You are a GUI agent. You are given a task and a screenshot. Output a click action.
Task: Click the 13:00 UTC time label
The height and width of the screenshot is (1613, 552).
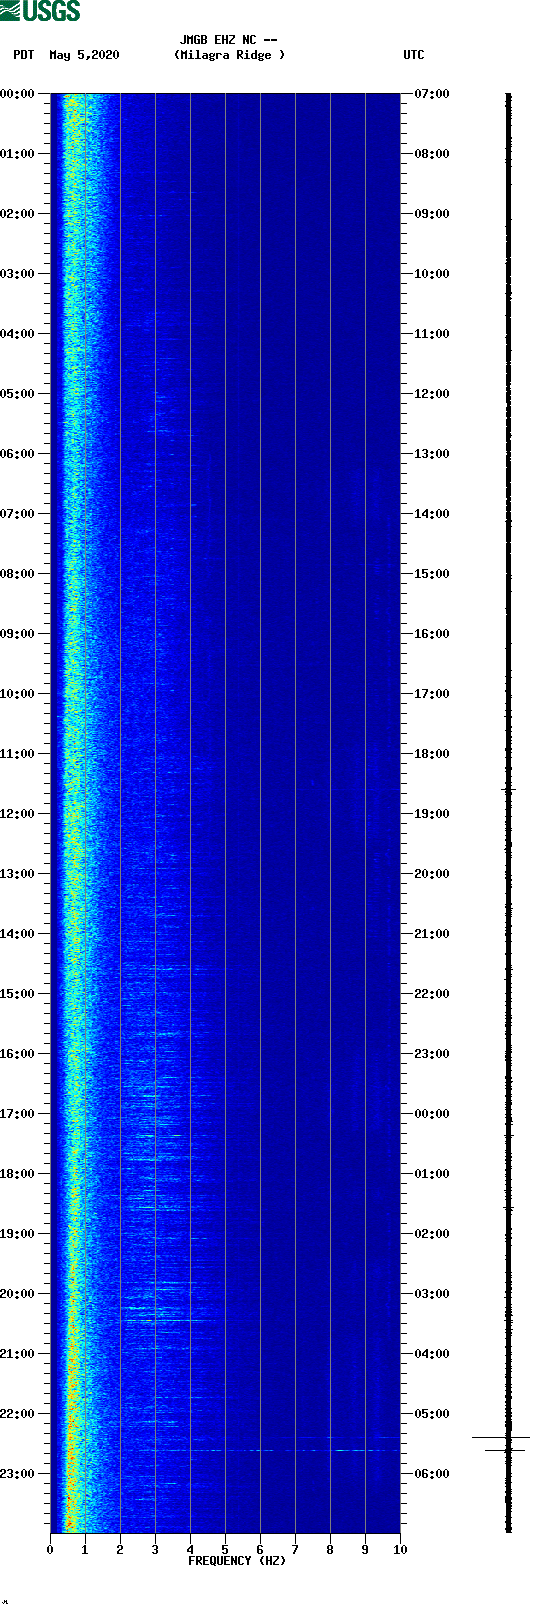pos(432,454)
